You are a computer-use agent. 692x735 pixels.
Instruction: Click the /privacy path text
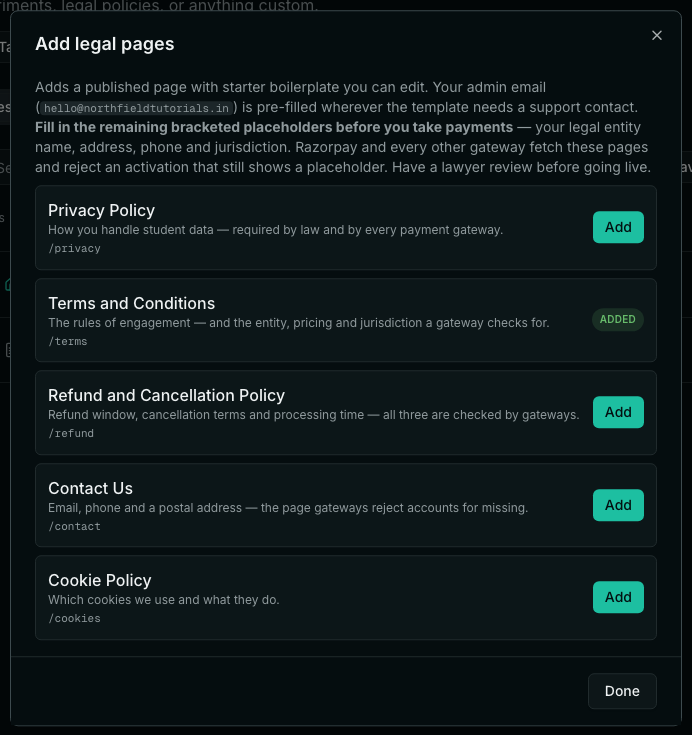75,248
